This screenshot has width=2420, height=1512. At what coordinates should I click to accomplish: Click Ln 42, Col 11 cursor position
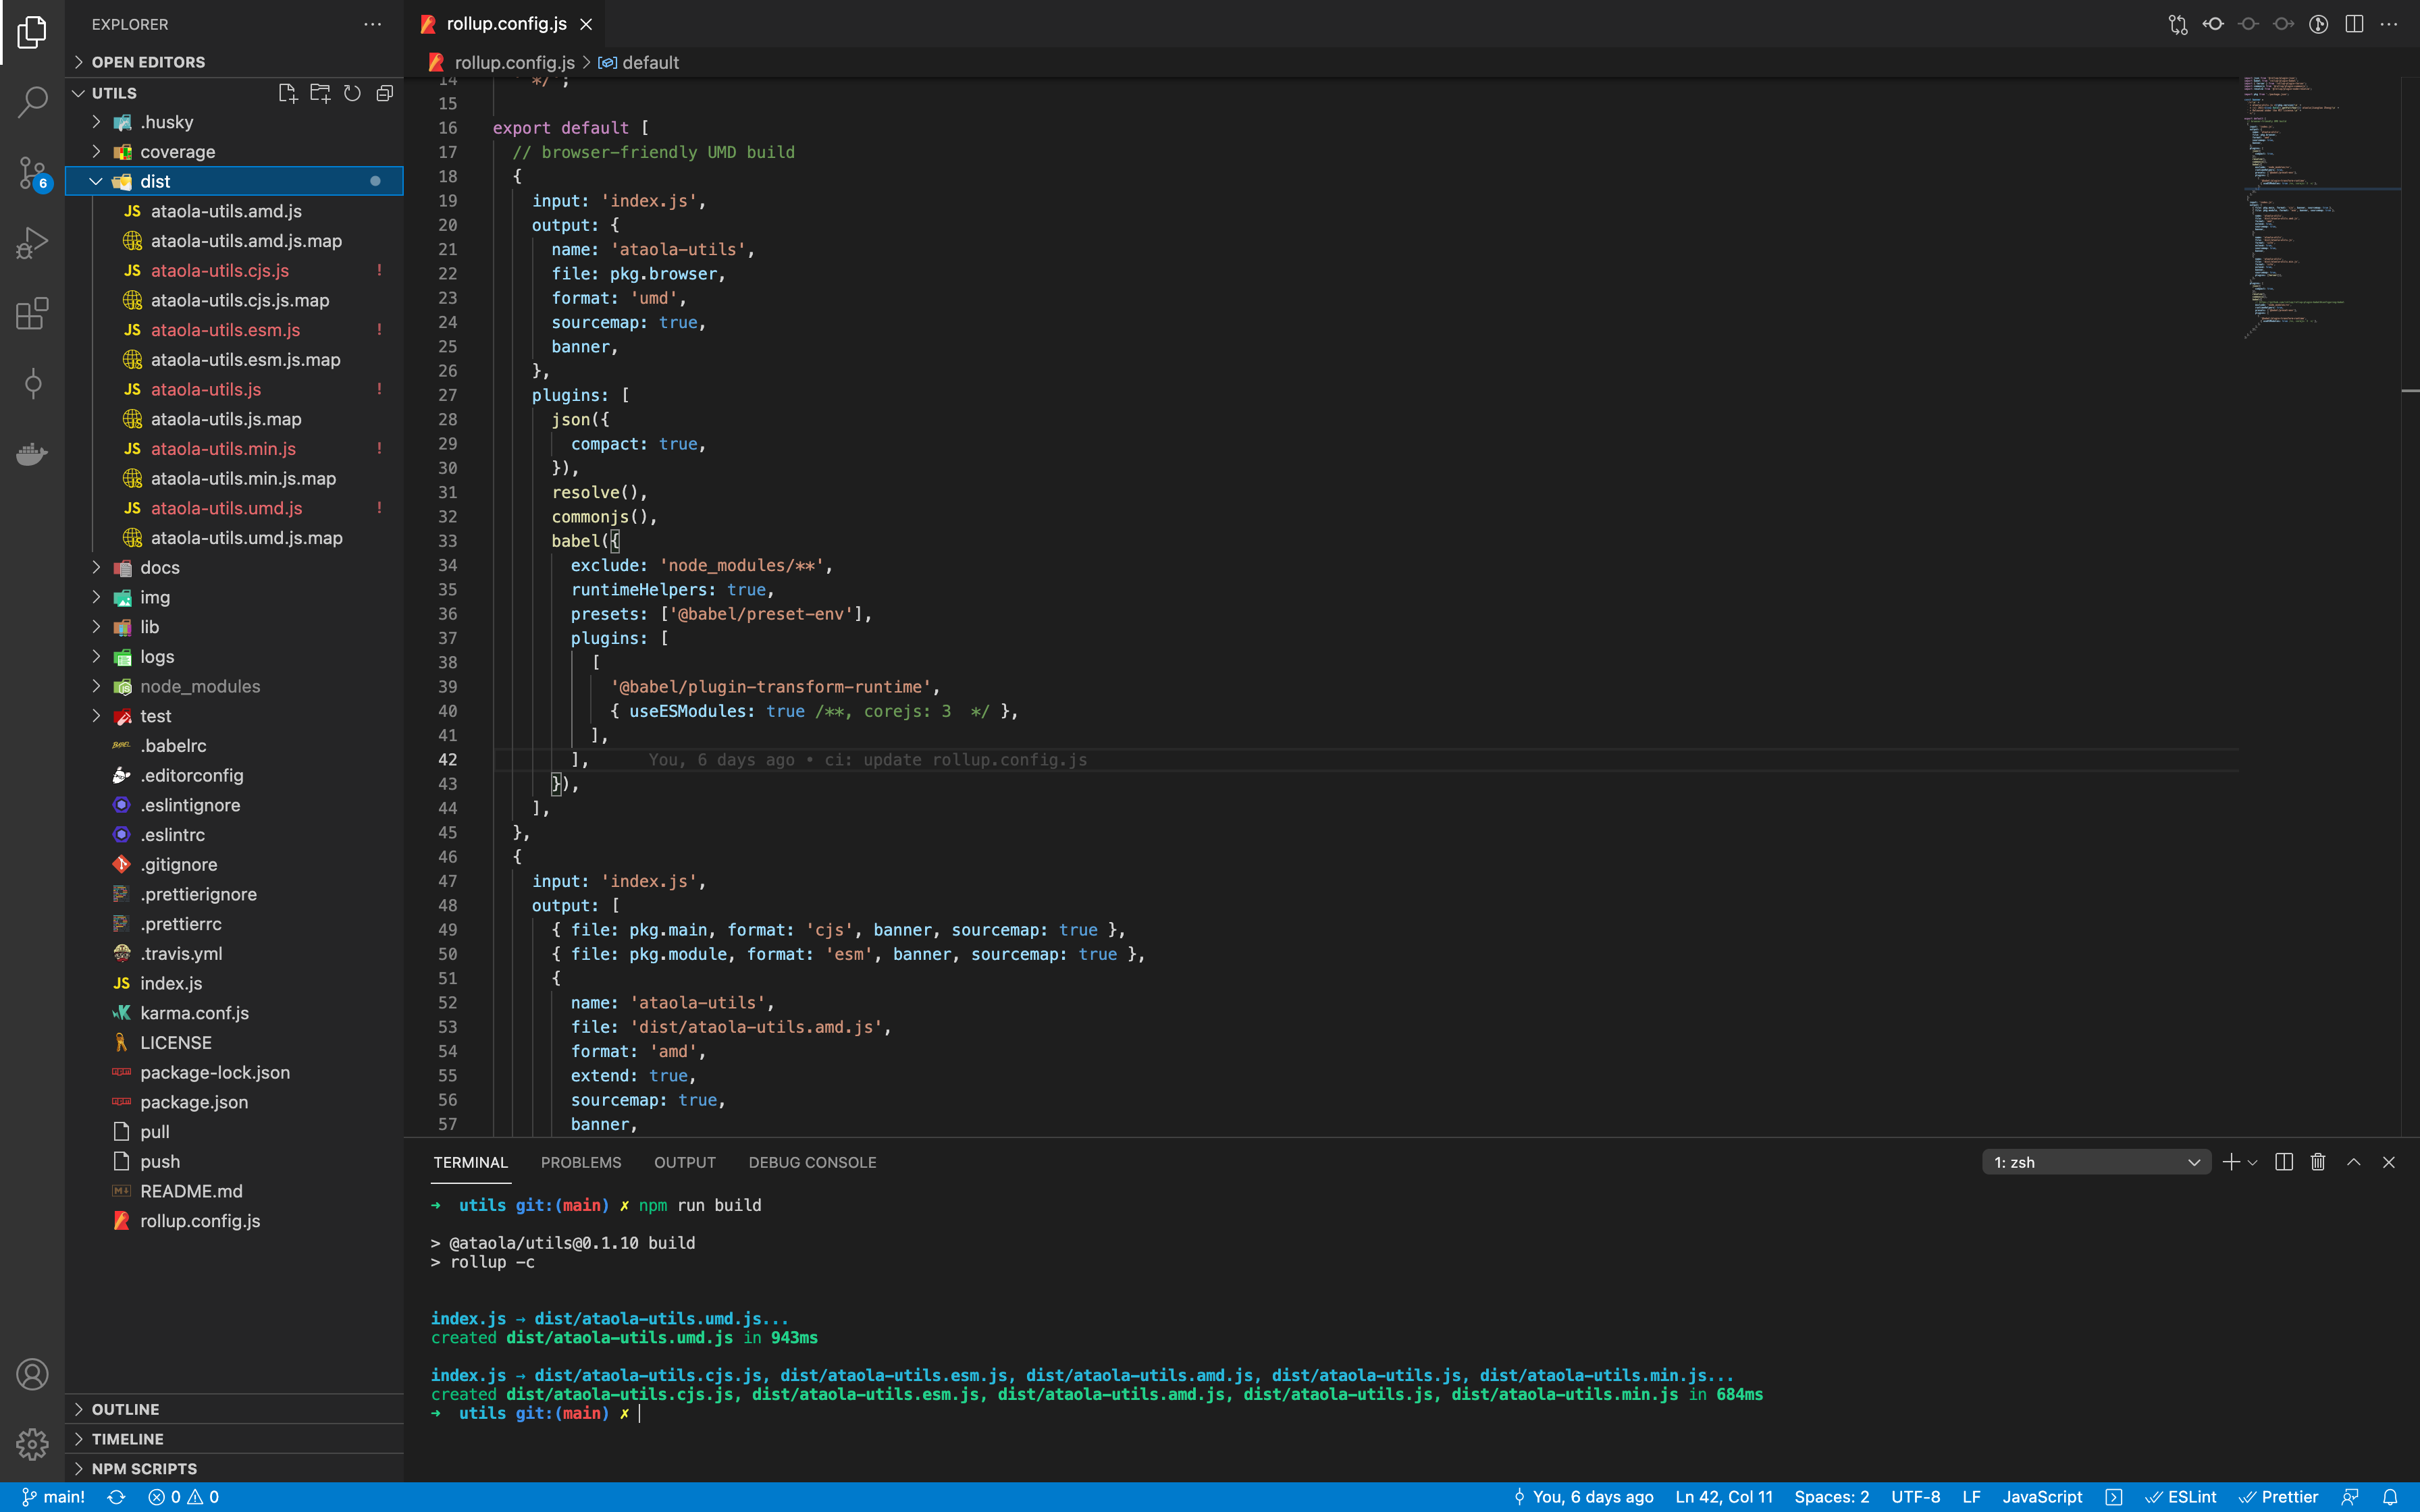[x=1724, y=1497]
